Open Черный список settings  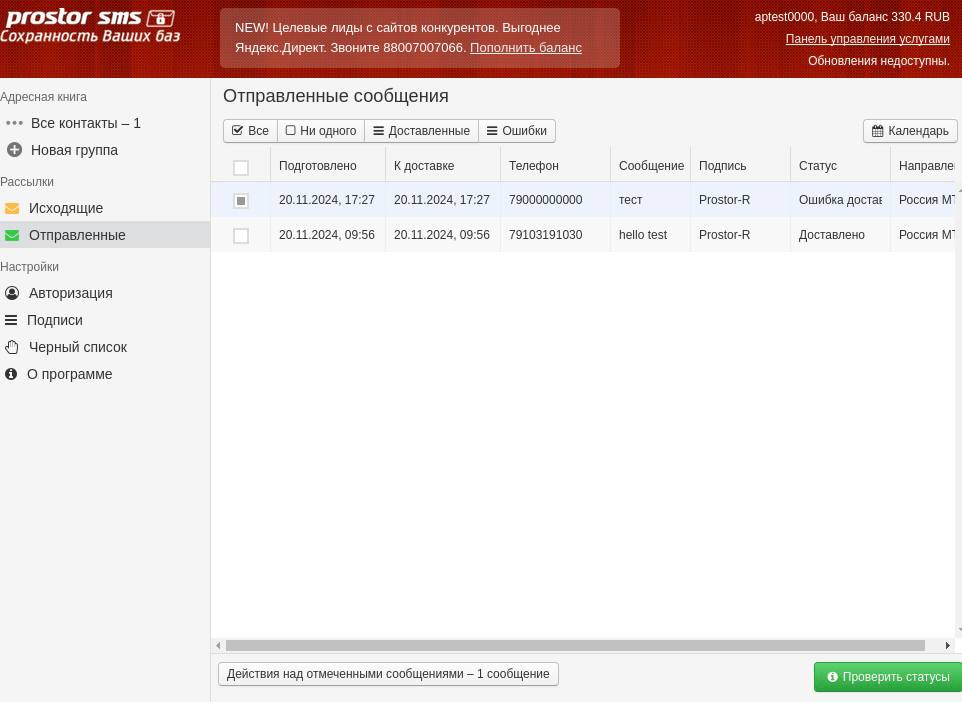(x=78, y=347)
